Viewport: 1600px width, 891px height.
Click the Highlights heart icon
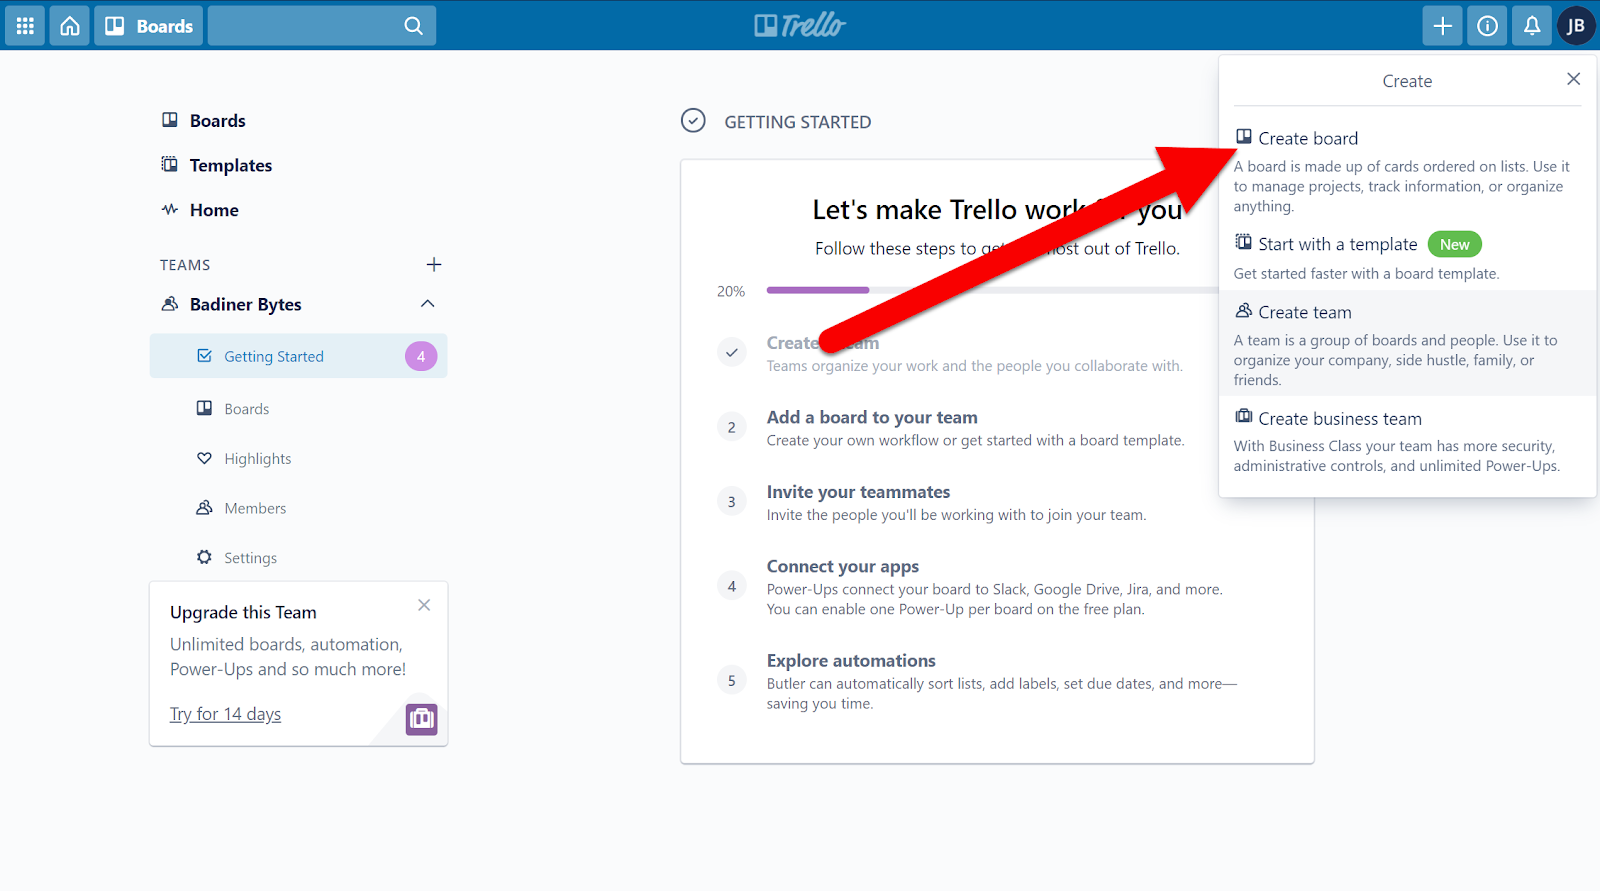[204, 458]
